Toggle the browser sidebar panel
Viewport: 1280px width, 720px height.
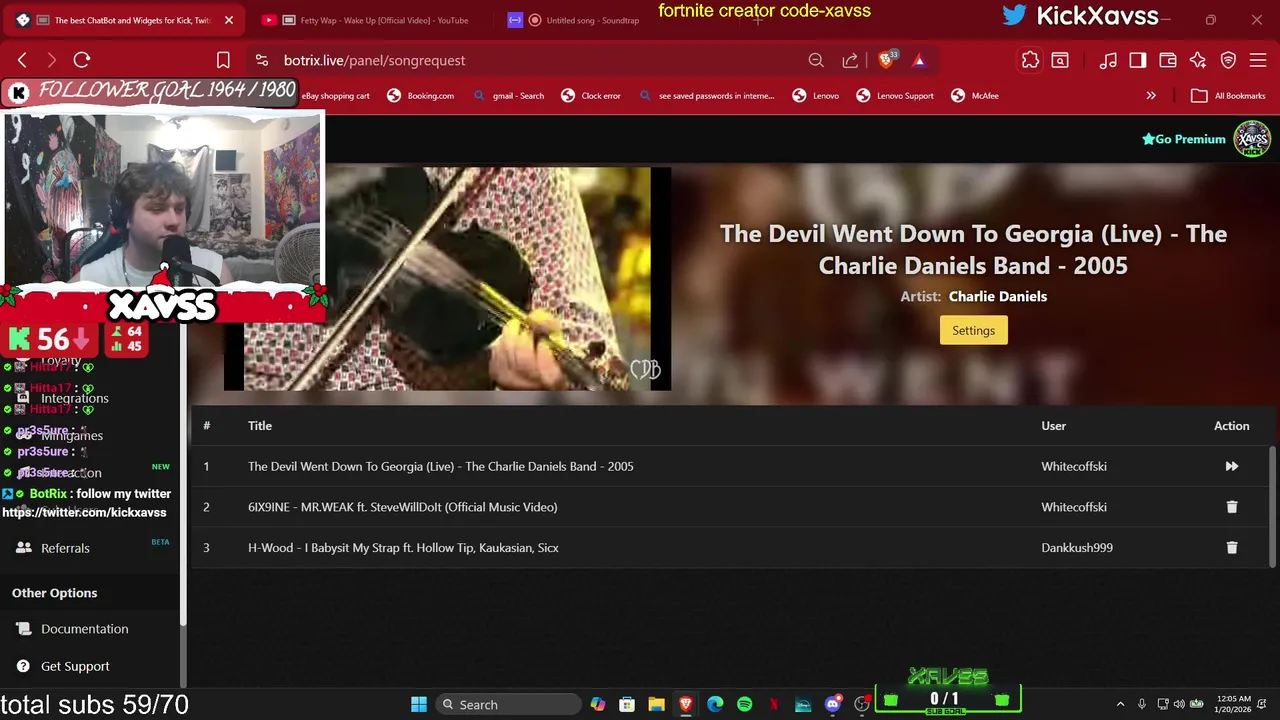click(x=1138, y=60)
